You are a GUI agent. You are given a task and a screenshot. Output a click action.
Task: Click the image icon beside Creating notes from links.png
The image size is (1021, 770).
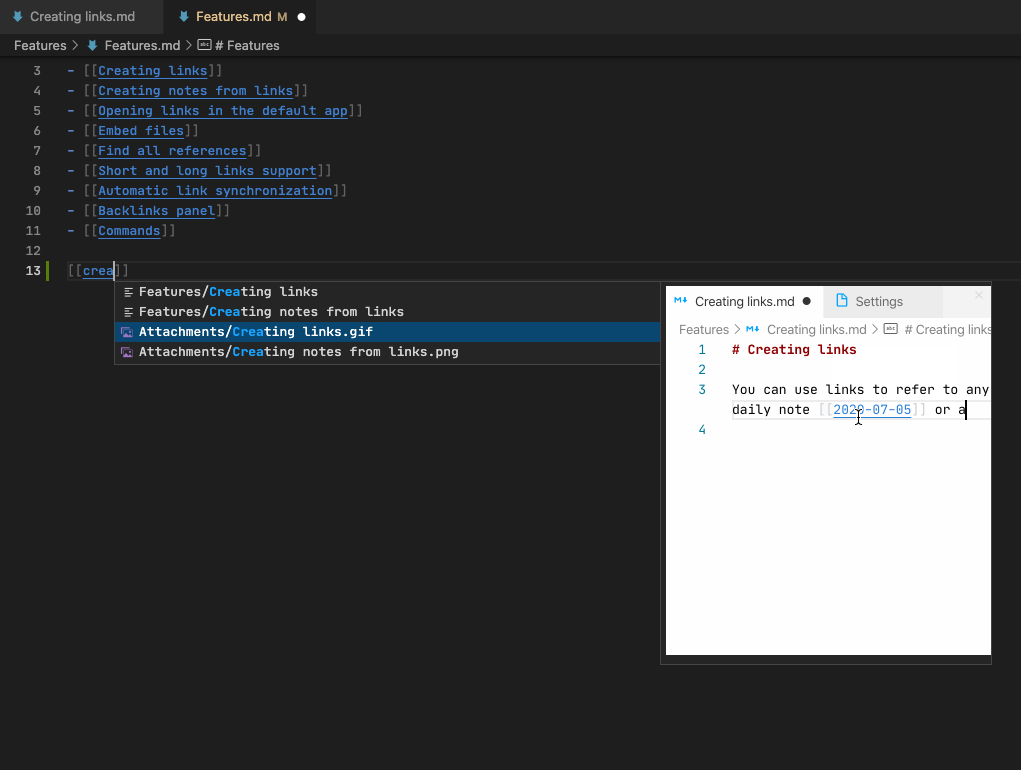[127, 351]
